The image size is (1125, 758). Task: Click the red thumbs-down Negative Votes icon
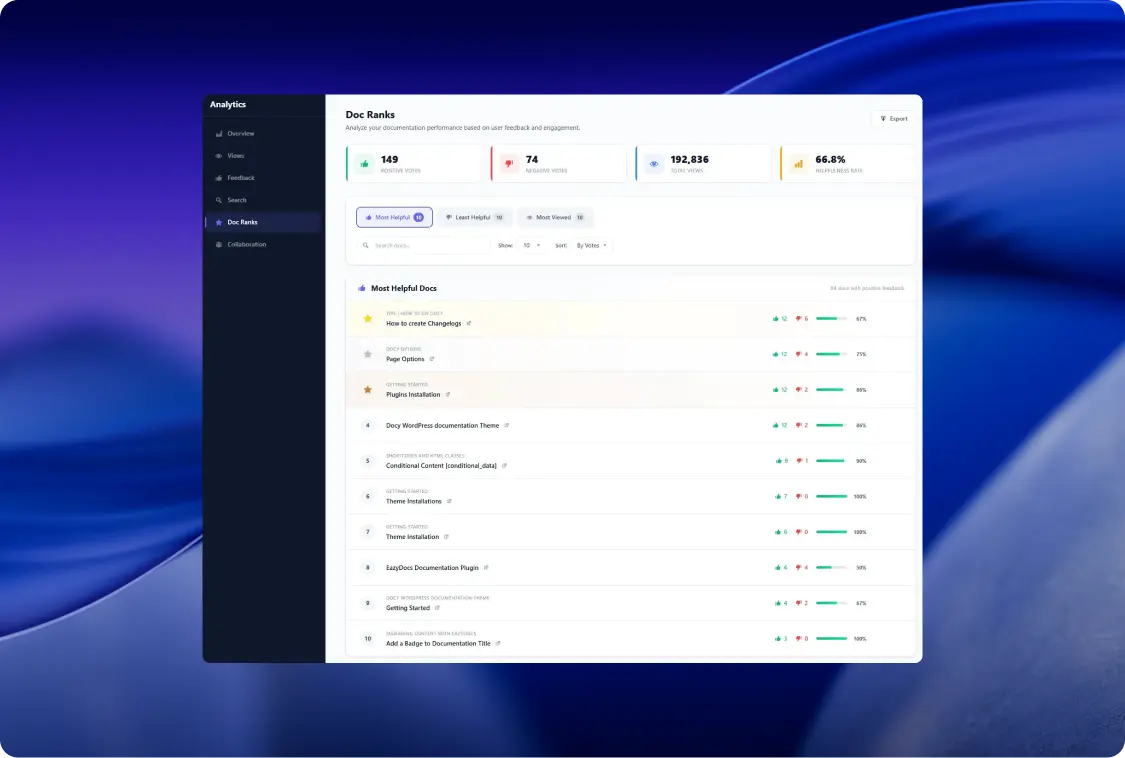pyautogui.click(x=509, y=164)
